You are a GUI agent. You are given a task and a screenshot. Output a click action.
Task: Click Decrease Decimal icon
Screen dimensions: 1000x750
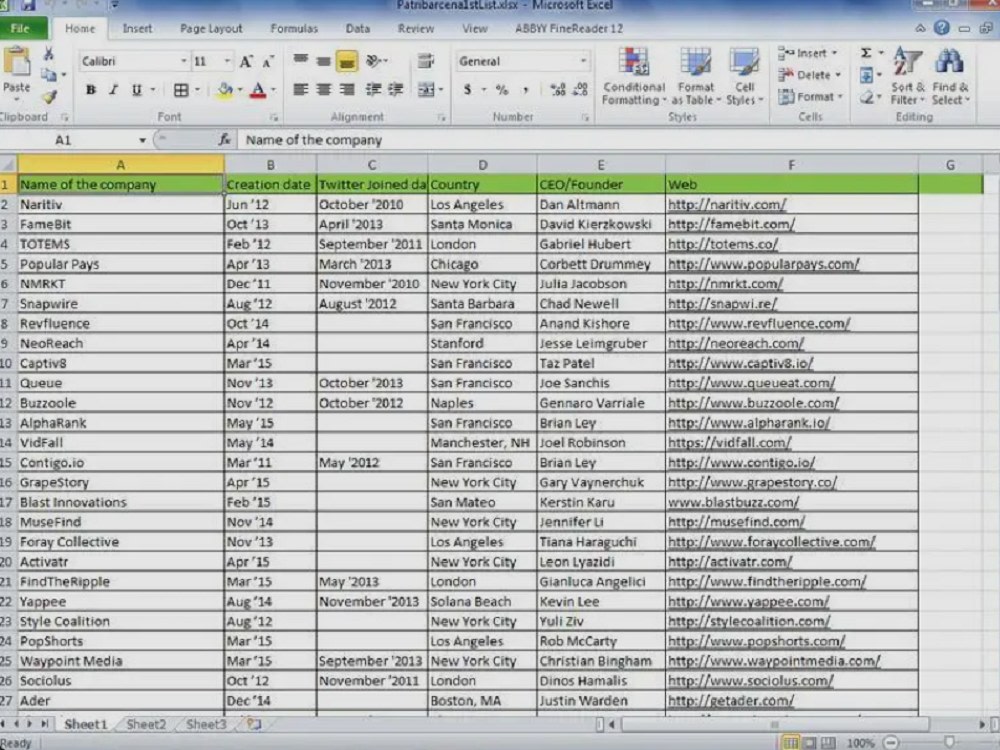pos(580,90)
